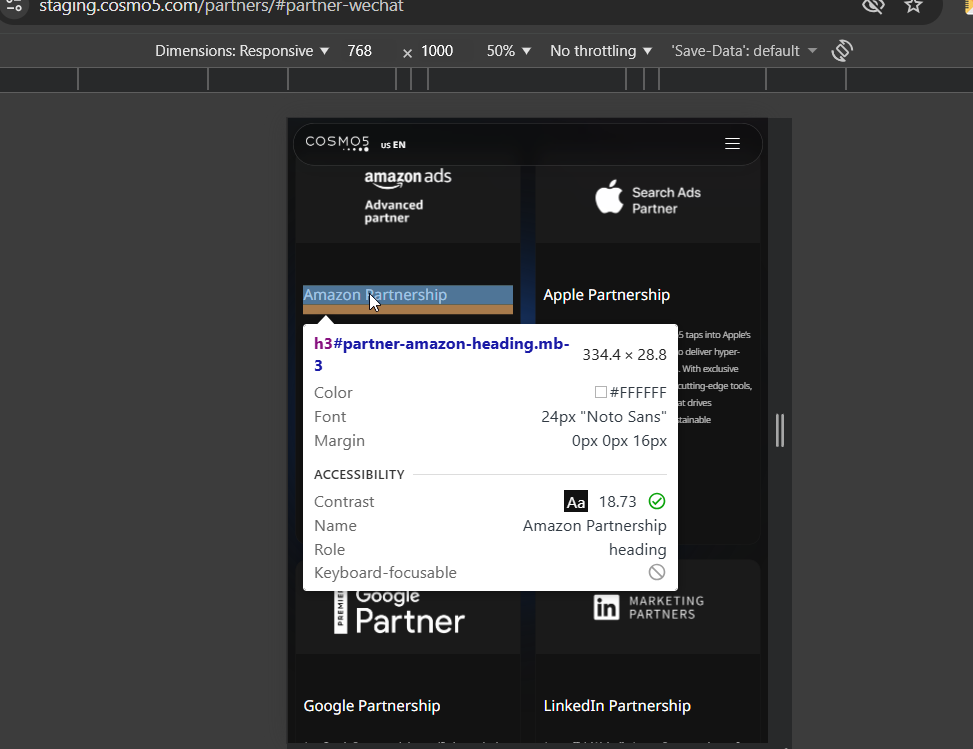The image size is (973, 749).
Task: Click the not keyboard-focusable prohibited icon
Action: [x=657, y=572]
